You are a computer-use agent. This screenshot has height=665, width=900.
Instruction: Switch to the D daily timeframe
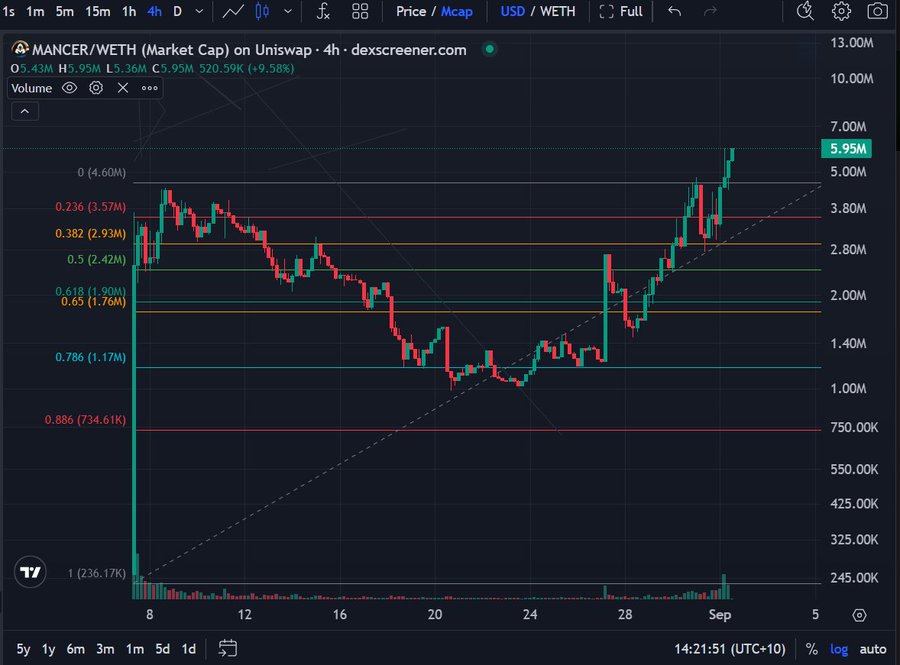click(177, 11)
